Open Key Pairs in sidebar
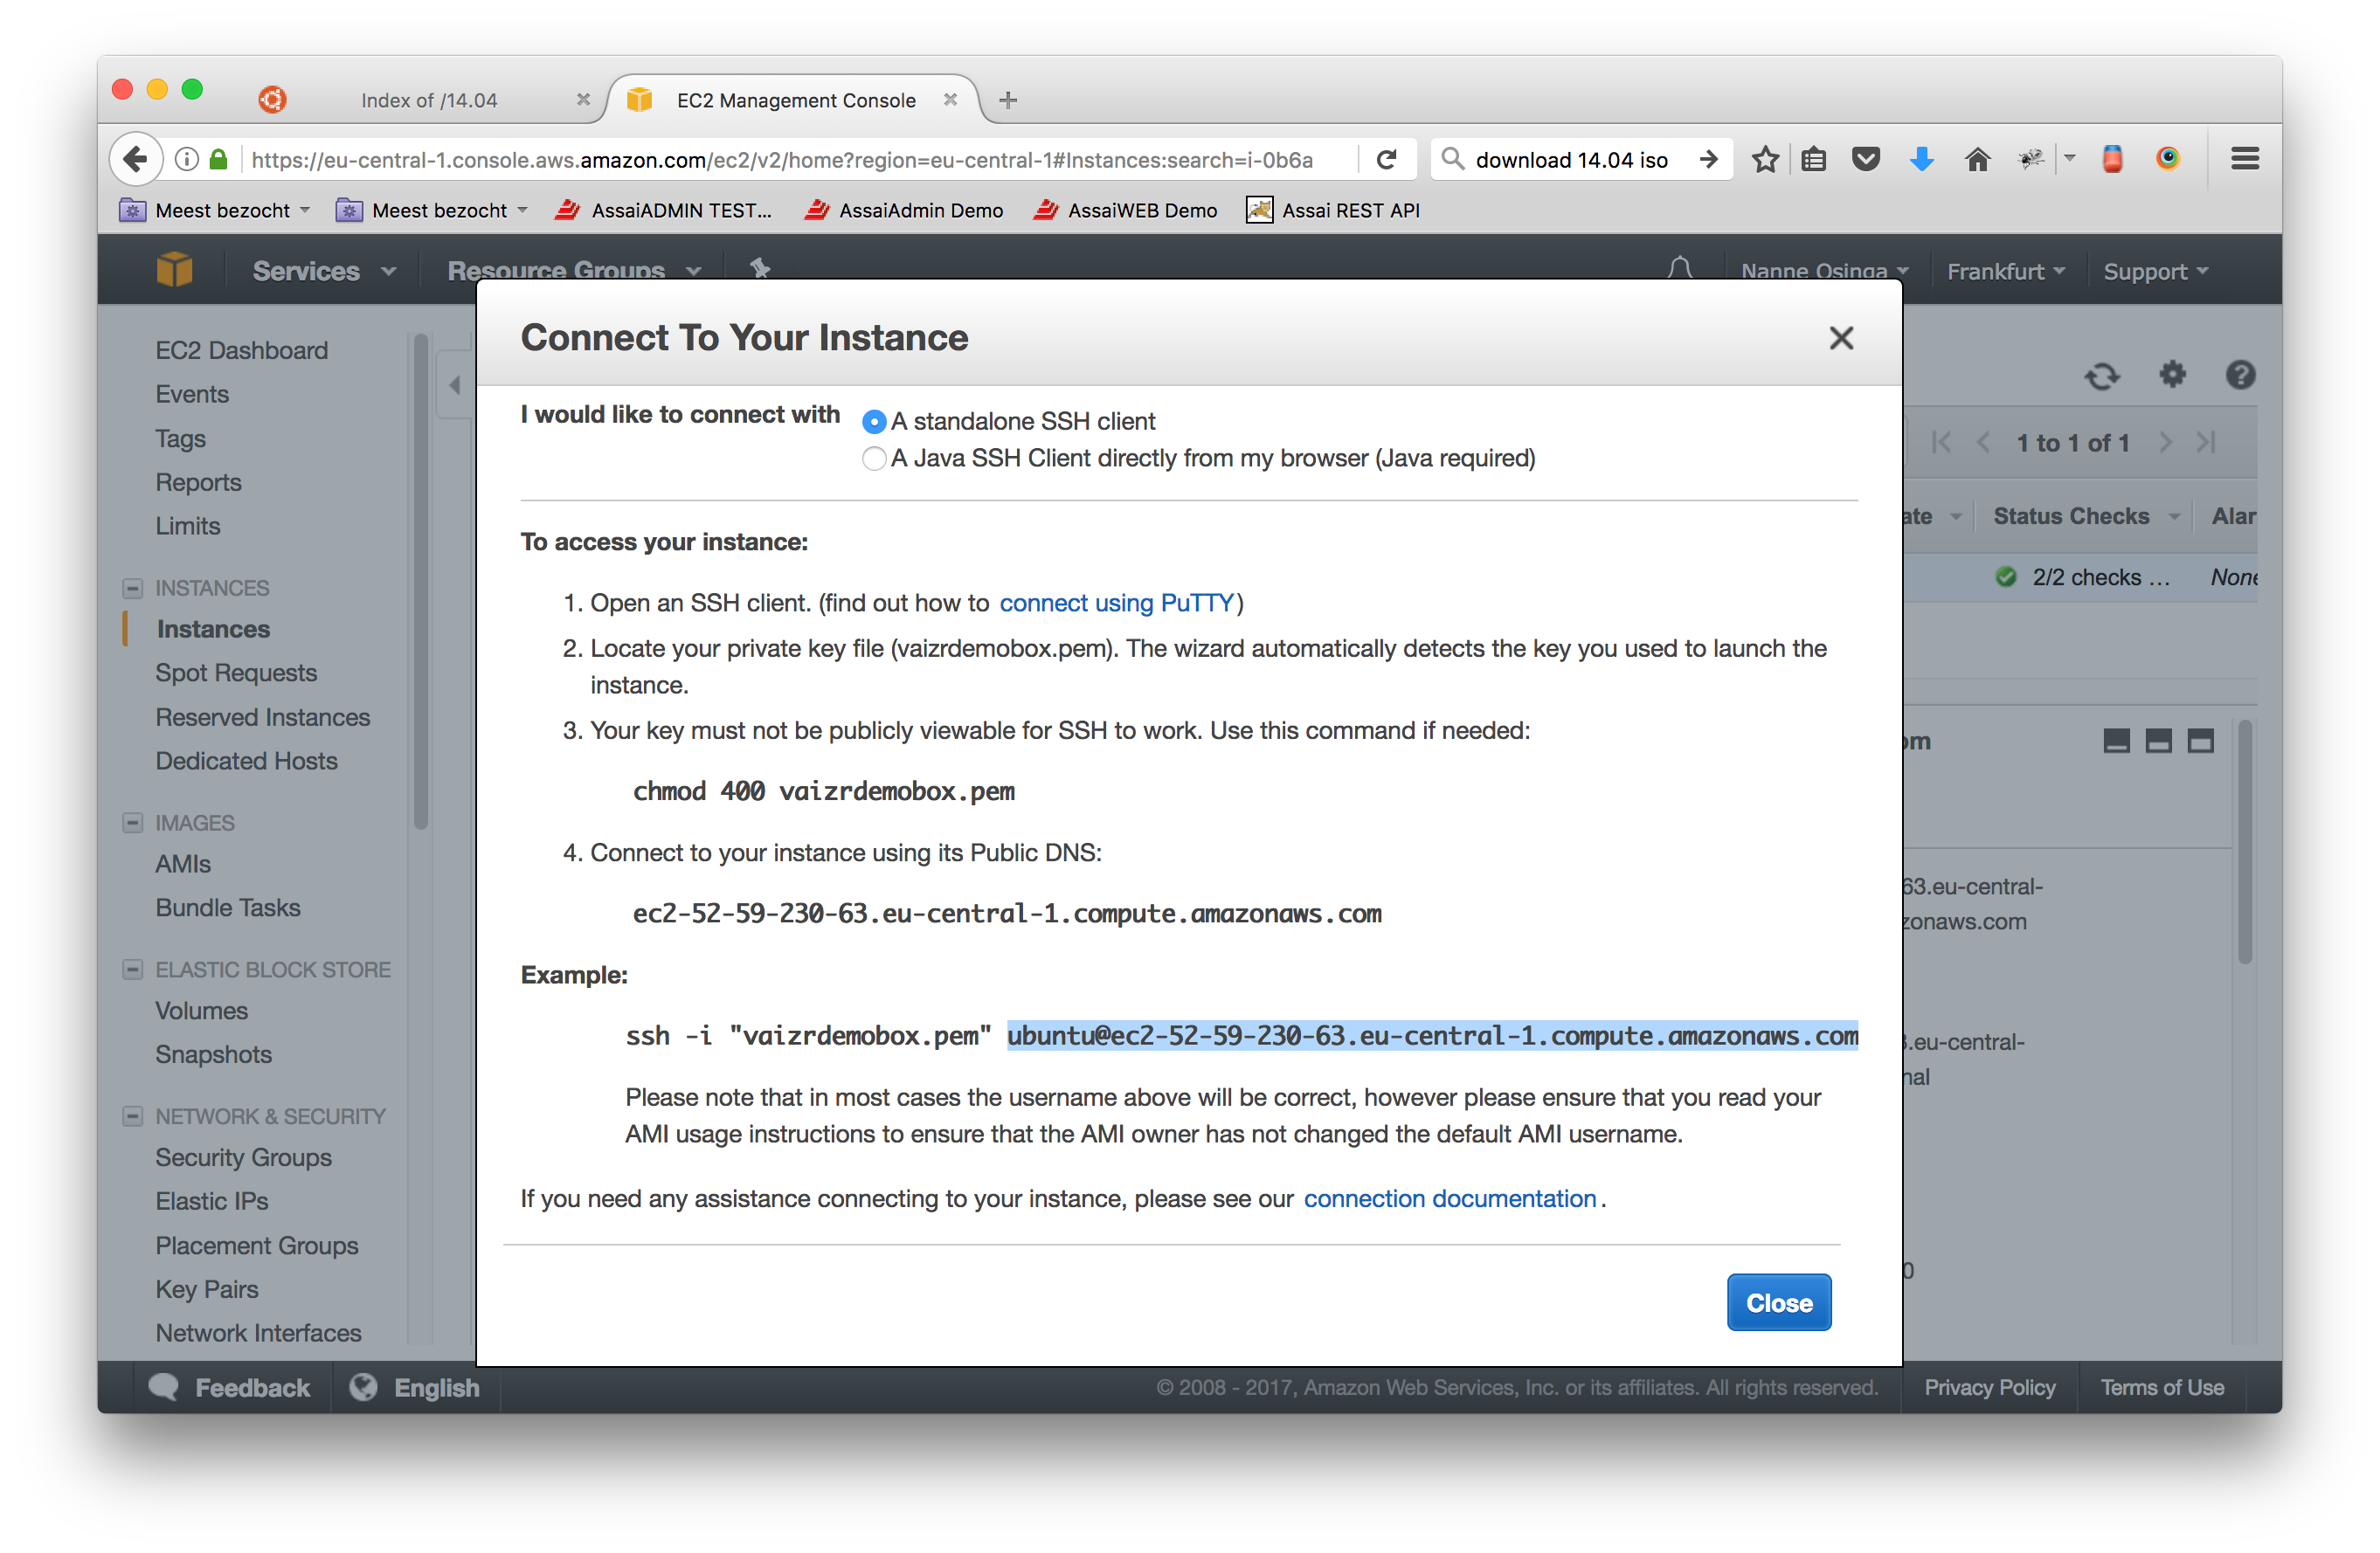The height and width of the screenshot is (1553, 2380). (206, 1289)
